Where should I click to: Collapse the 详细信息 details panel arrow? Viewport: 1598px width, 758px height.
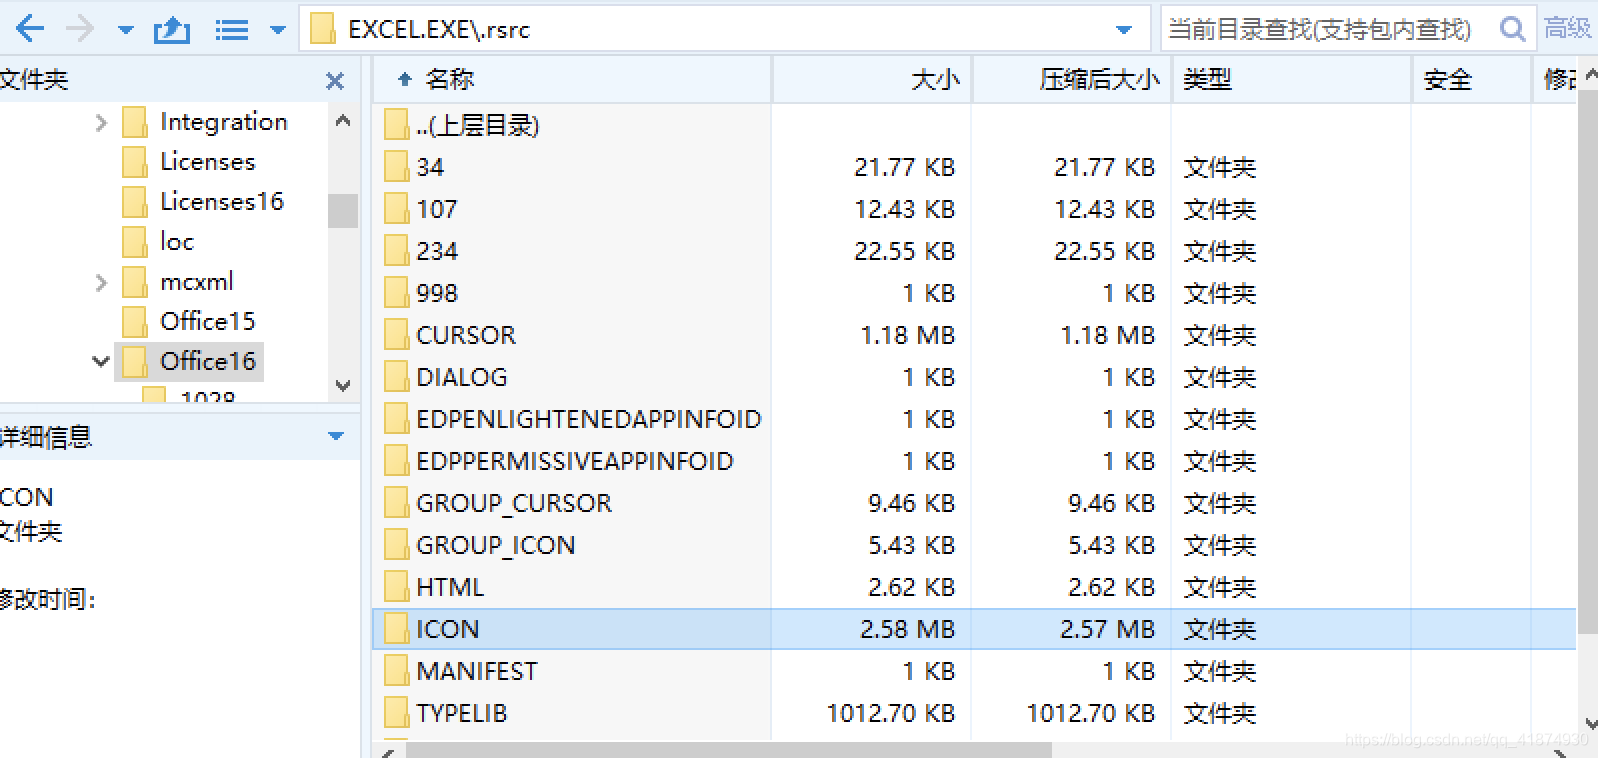pyautogui.click(x=336, y=436)
